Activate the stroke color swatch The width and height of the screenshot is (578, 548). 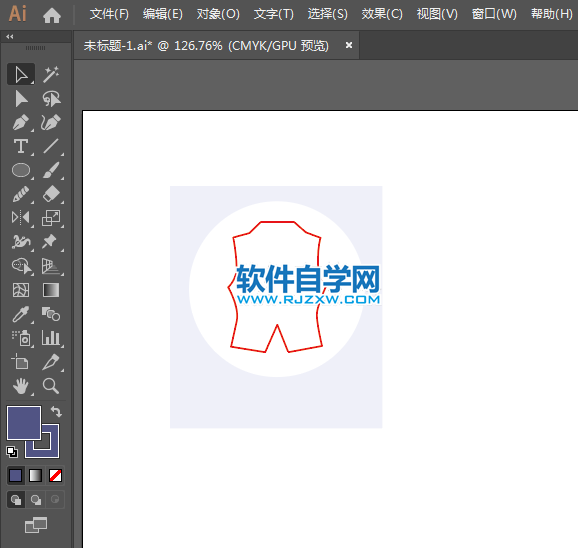pos(51,450)
